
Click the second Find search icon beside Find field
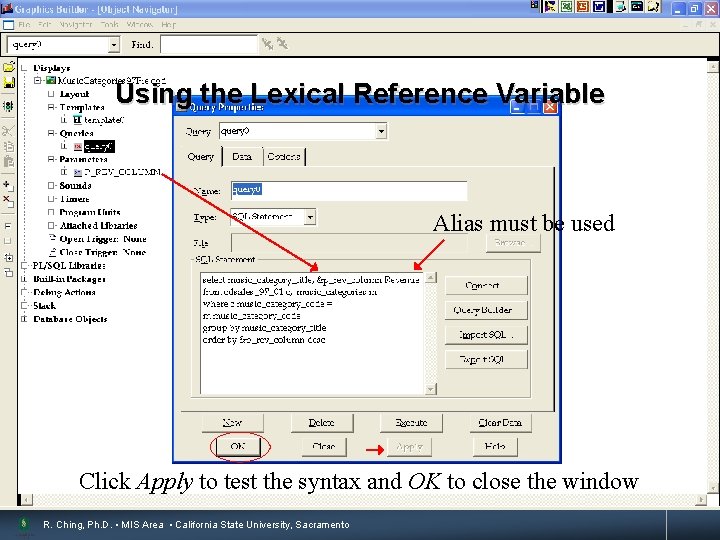click(282, 44)
